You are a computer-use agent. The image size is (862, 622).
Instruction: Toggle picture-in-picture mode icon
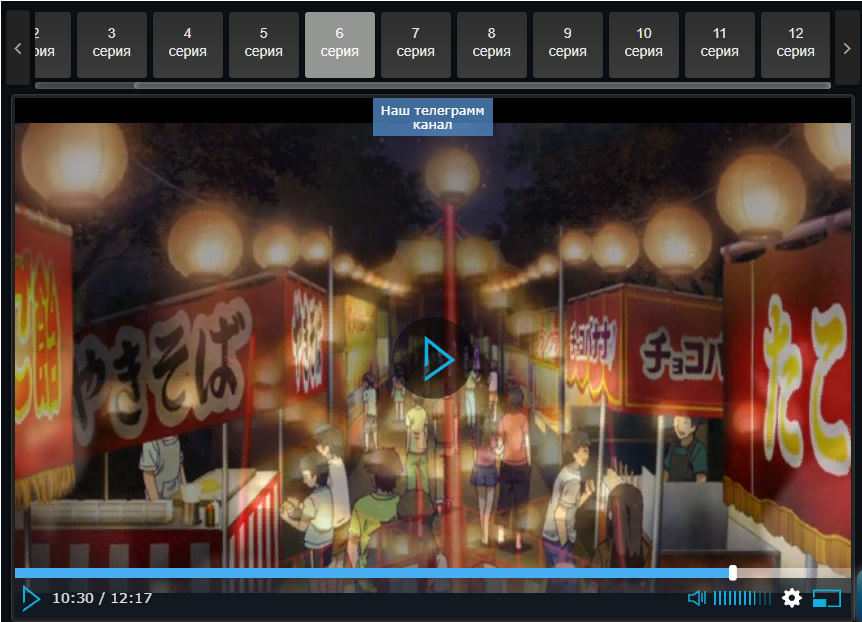827,598
